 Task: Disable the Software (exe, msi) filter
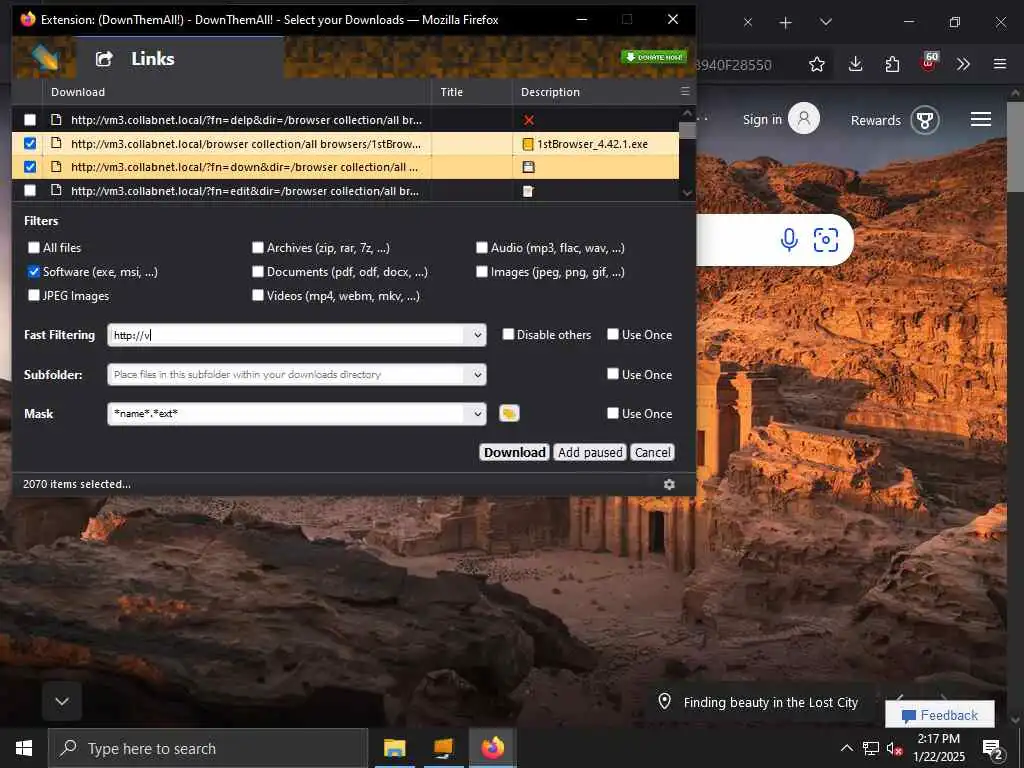coord(34,272)
